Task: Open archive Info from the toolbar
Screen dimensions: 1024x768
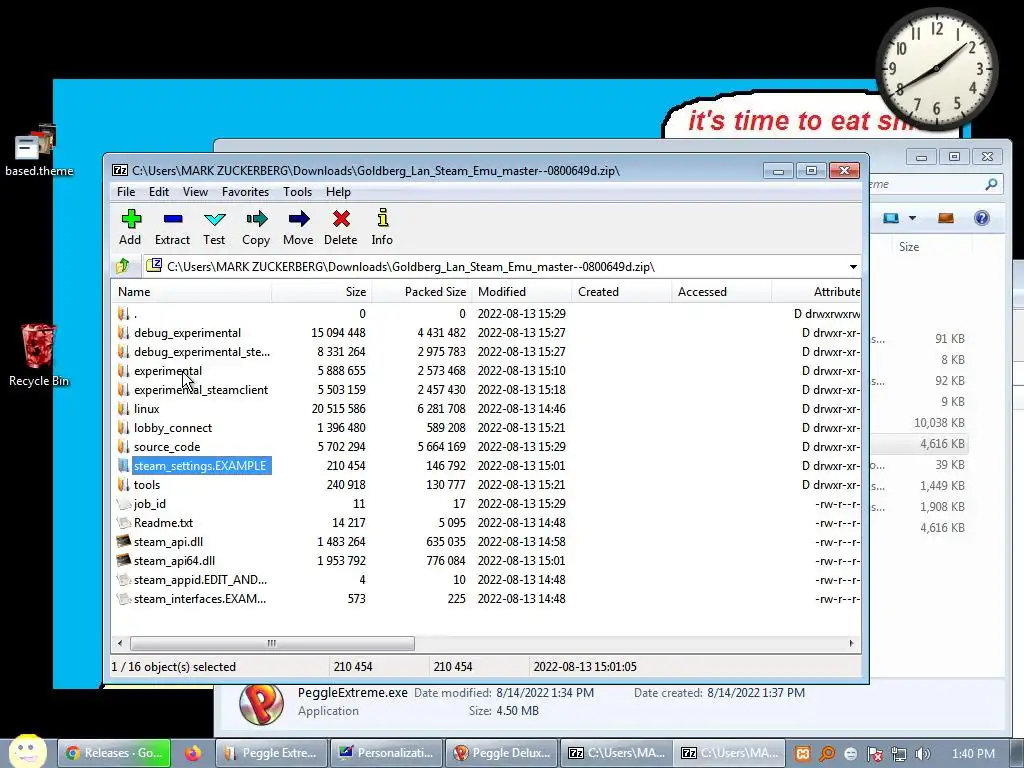Action: tap(382, 227)
